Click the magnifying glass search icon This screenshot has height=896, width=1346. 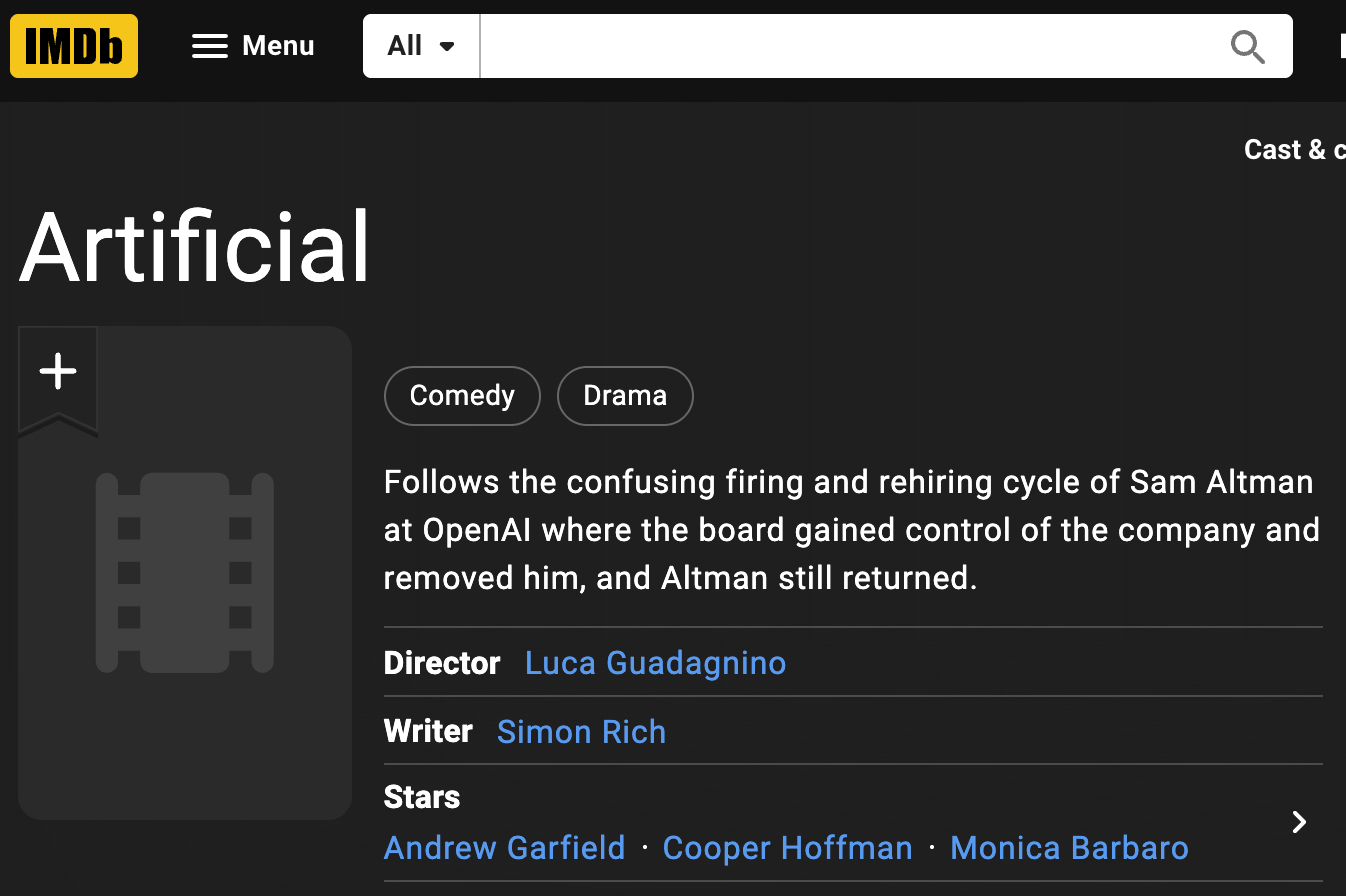pyautogui.click(x=1247, y=46)
